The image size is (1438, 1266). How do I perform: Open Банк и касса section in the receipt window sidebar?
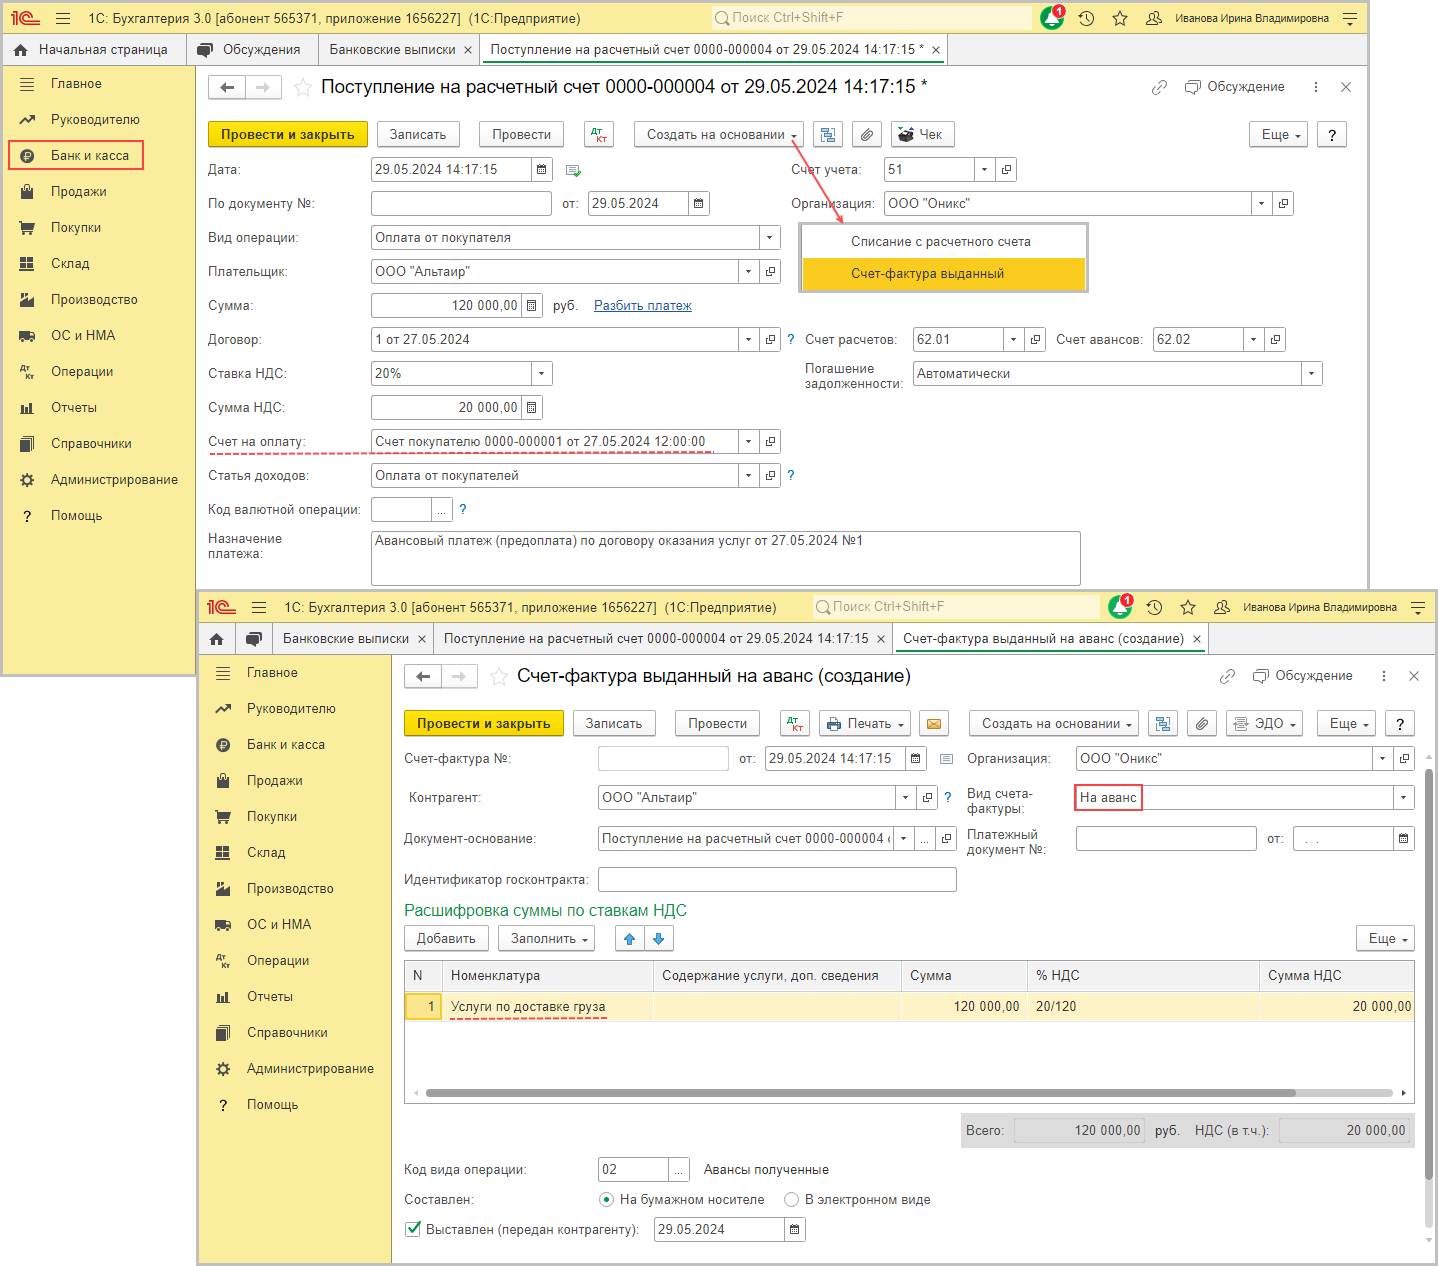point(77,155)
